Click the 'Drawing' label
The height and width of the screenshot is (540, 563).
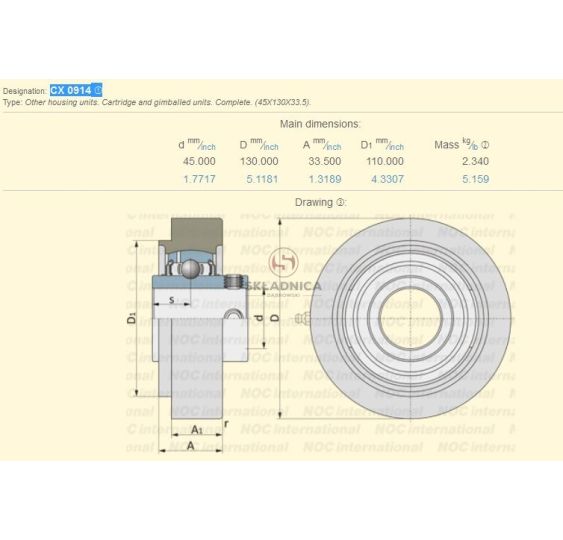tap(314, 202)
